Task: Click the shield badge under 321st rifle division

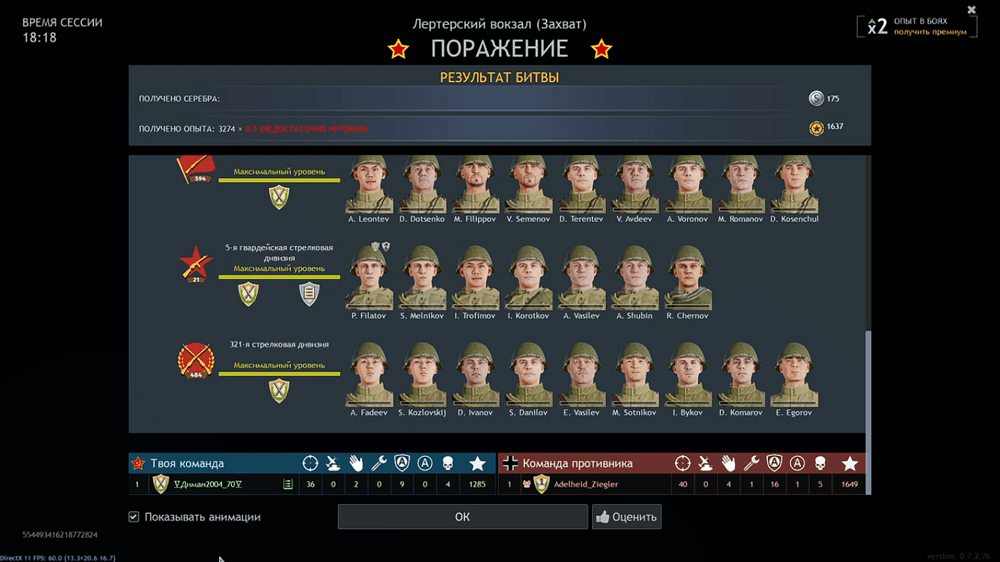Action: [279, 391]
